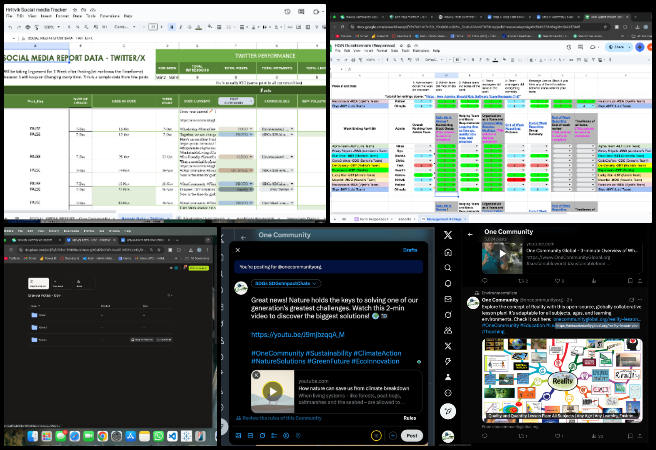Open Profile person icon in the X sidebar
Image resolution: width=656 pixels, height=450 pixels.
(x=448, y=377)
